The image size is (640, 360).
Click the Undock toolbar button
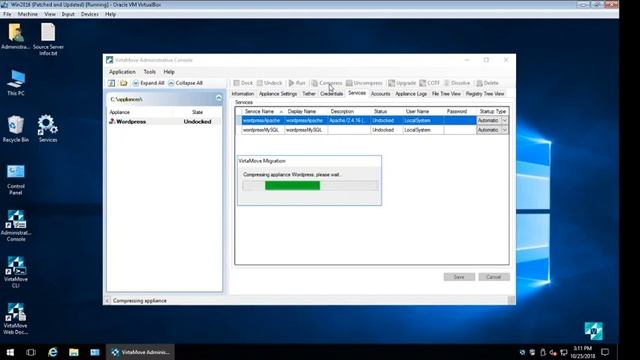[269, 83]
